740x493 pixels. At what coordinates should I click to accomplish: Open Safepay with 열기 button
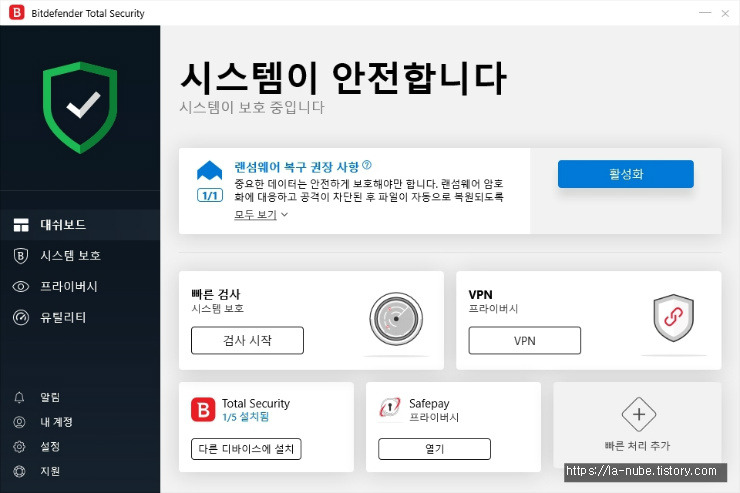click(x=434, y=449)
